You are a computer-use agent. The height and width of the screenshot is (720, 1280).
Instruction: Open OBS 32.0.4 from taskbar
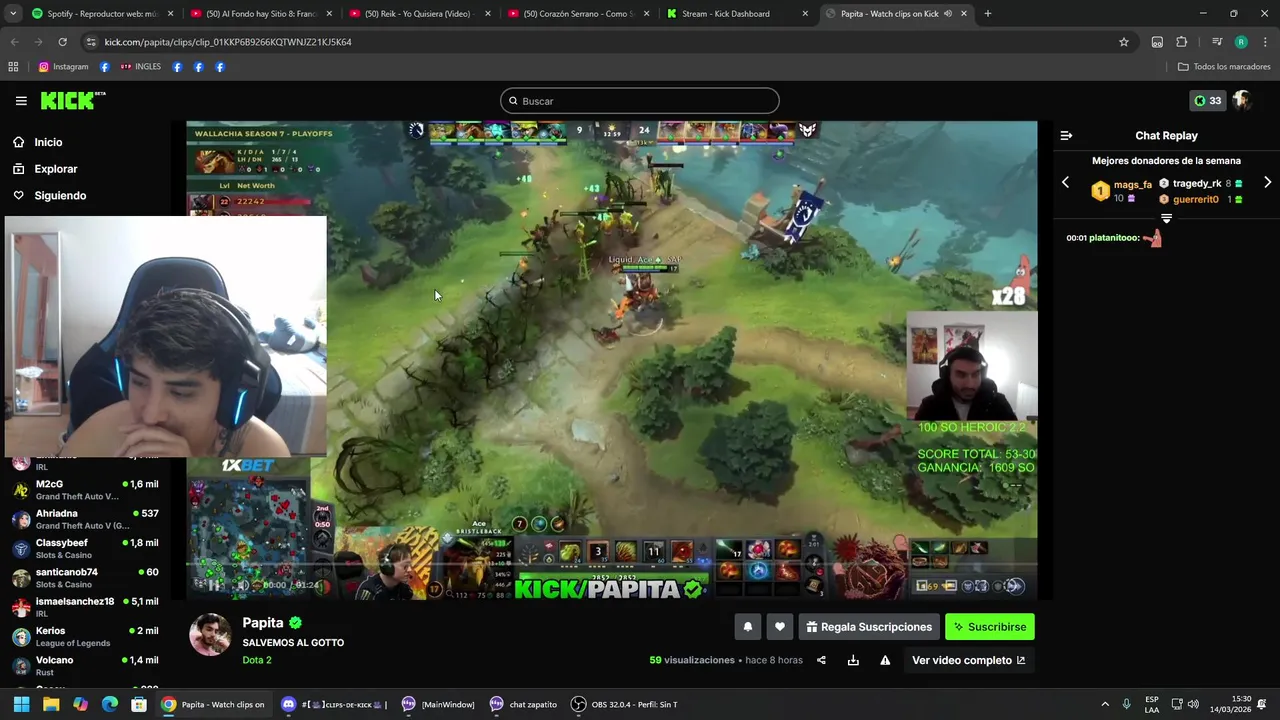pos(625,704)
